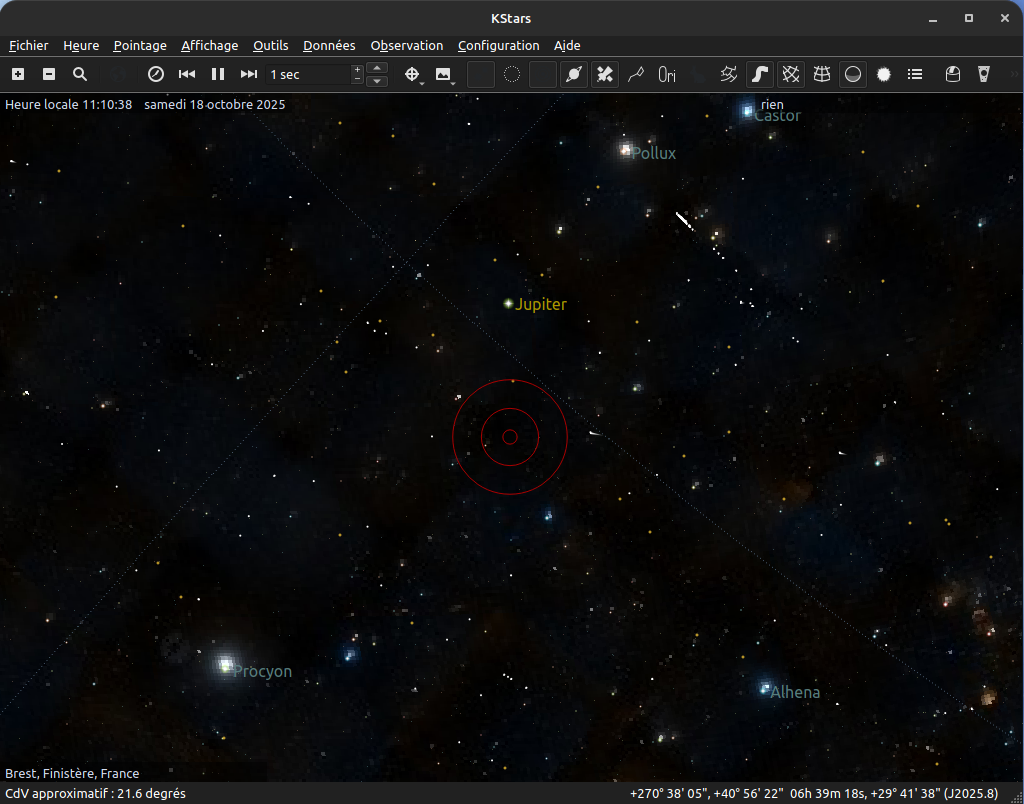This screenshot has height=804, width=1024.
Task: Increase the time step with the up arrow
Action: [x=377, y=68]
